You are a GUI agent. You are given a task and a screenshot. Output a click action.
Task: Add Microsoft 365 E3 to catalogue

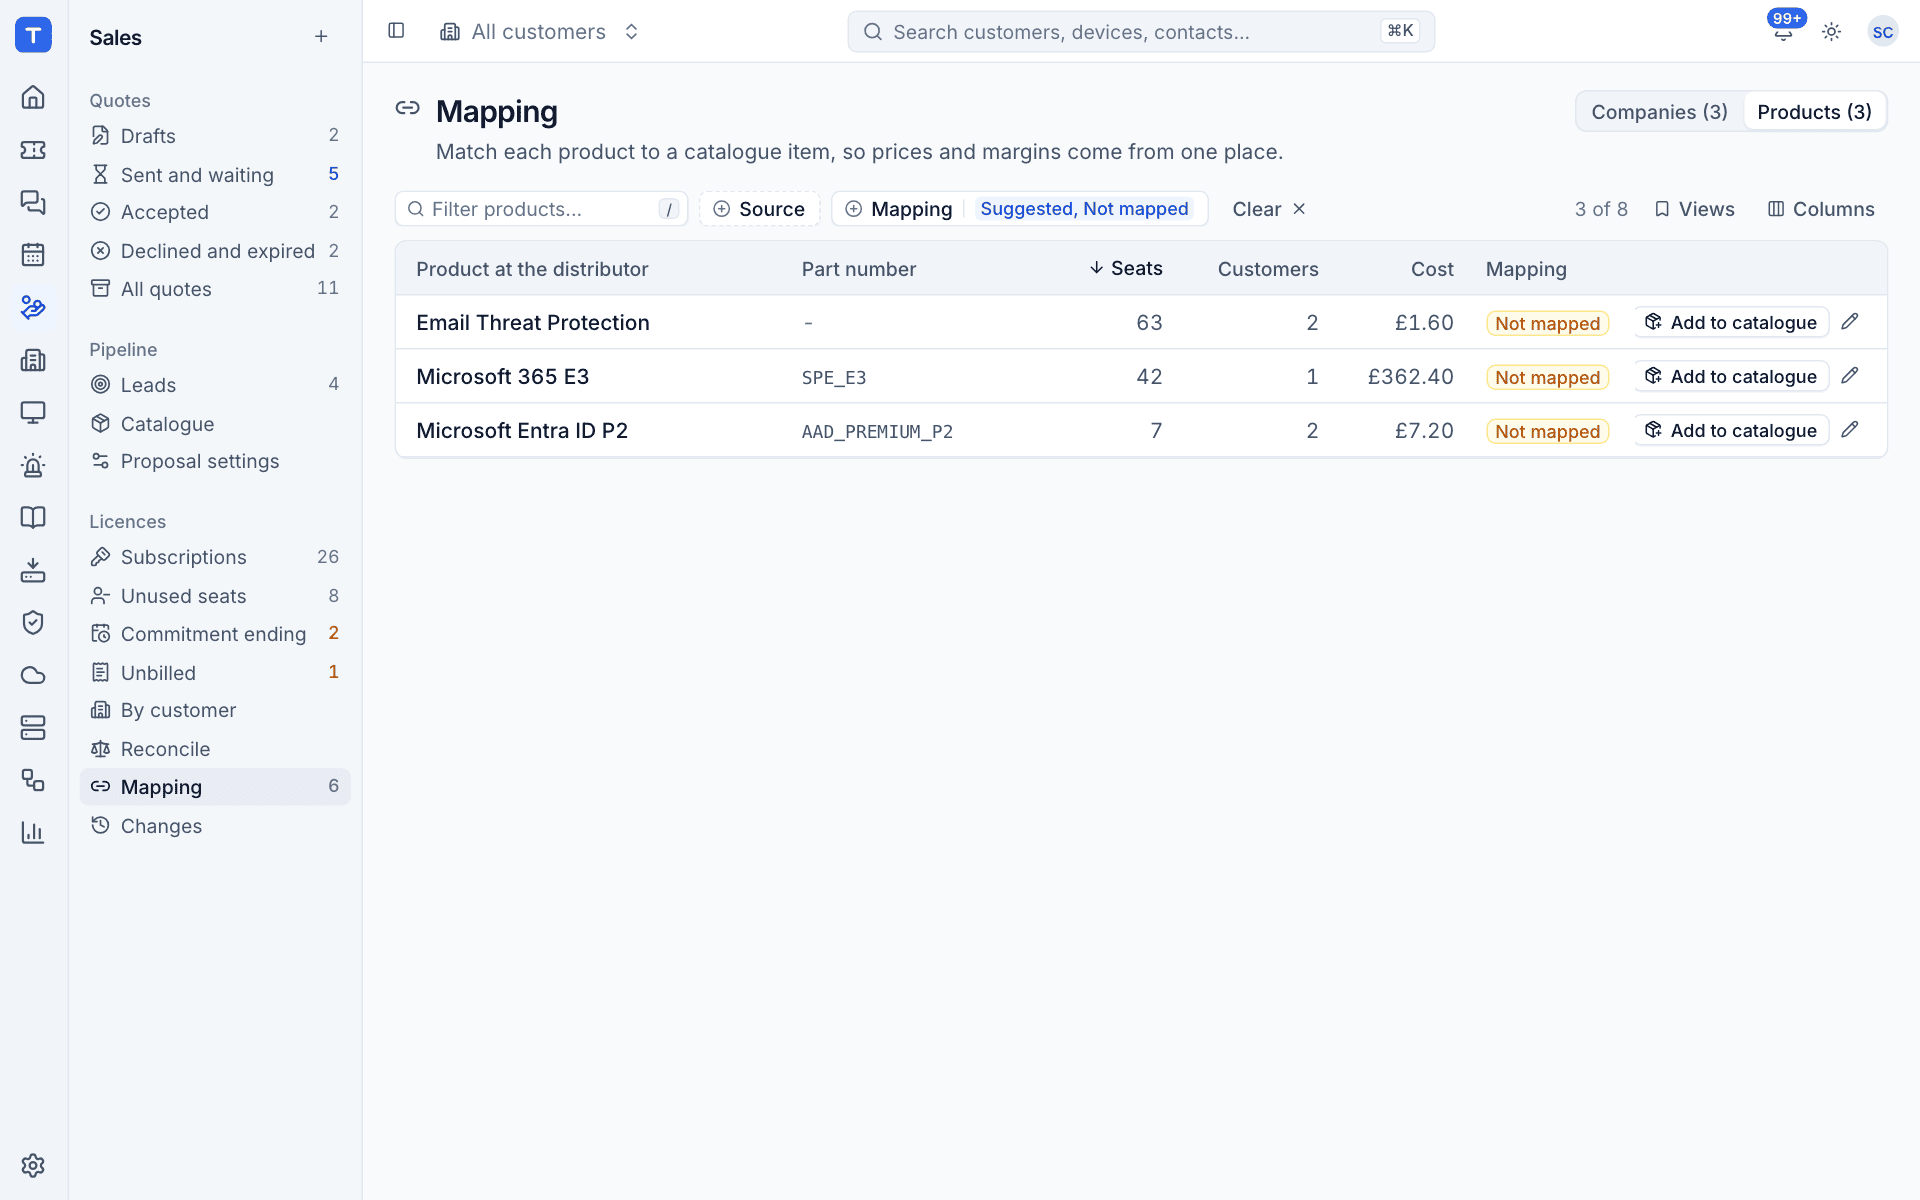(1731, 376)
